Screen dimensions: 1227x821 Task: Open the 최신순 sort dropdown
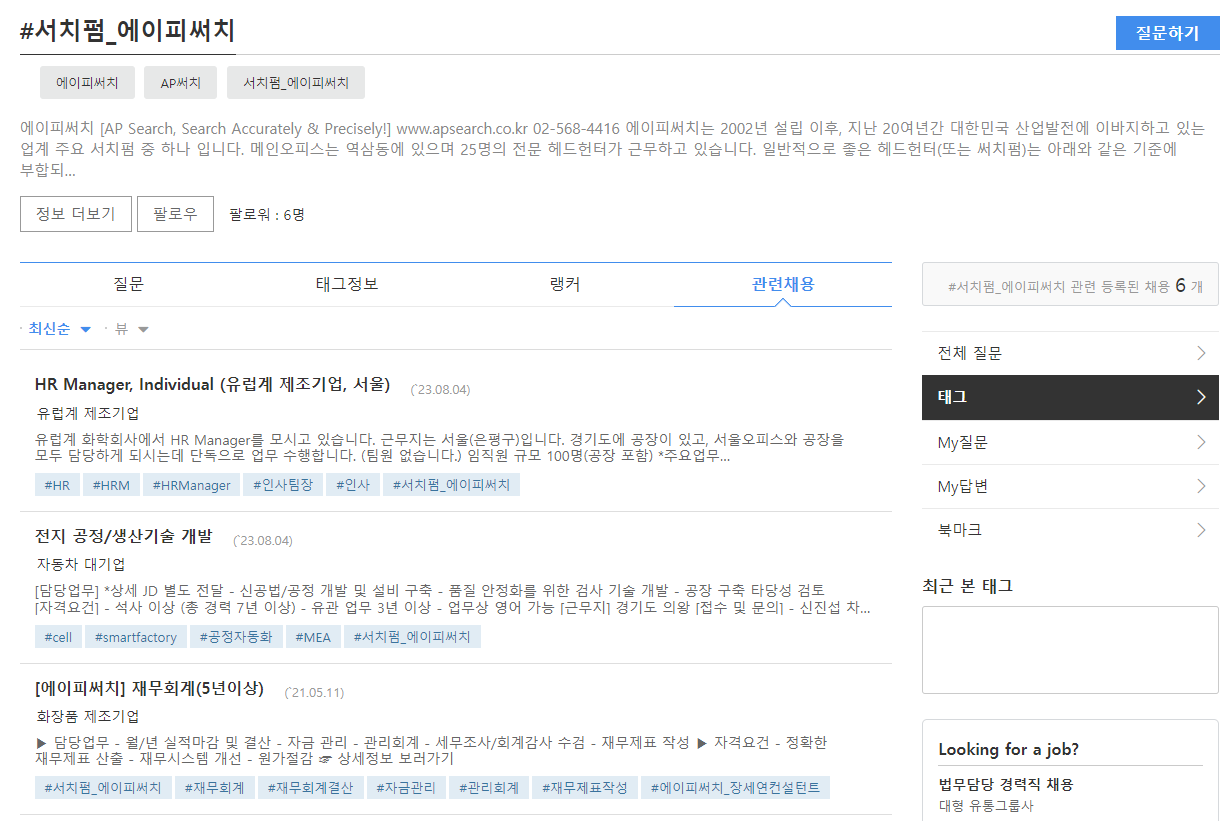59,329
